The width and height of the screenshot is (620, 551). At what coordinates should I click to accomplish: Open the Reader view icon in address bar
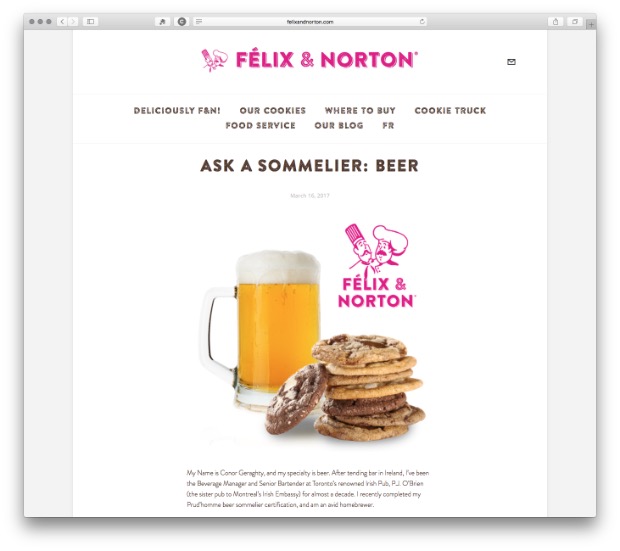(199, 21)
